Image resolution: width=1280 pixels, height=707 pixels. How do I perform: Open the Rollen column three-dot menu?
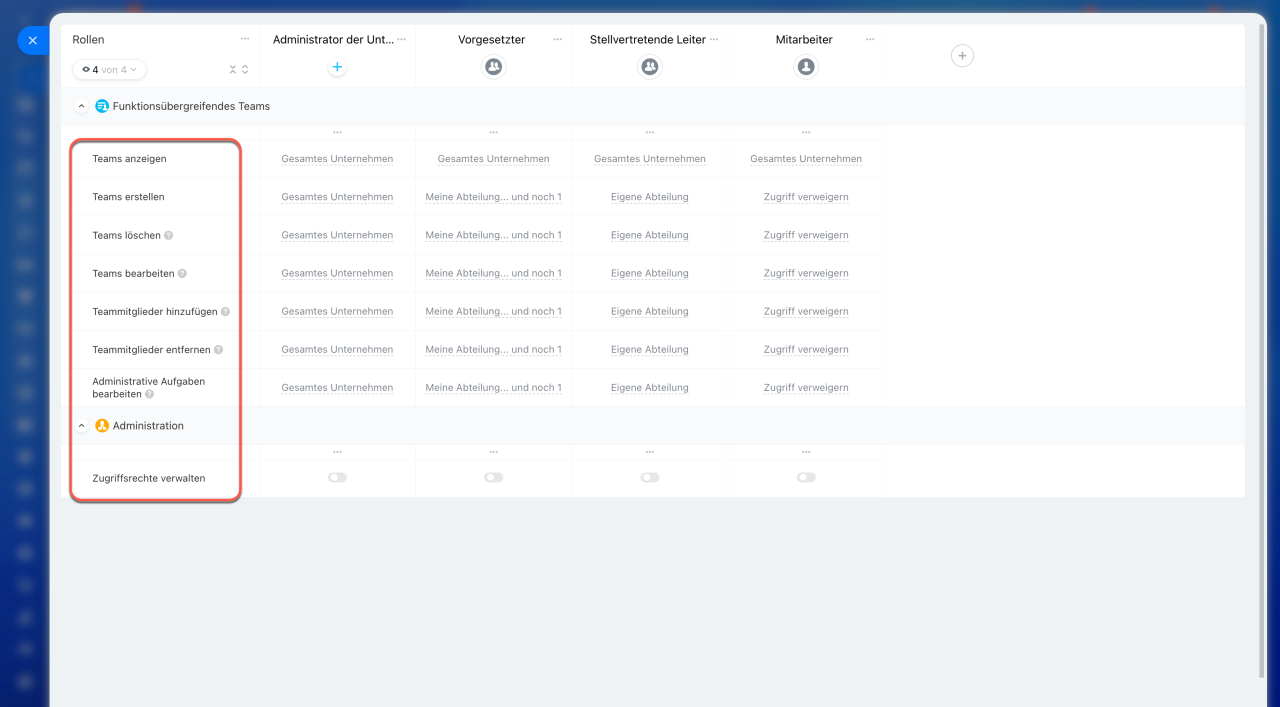(x=245, y=39)
